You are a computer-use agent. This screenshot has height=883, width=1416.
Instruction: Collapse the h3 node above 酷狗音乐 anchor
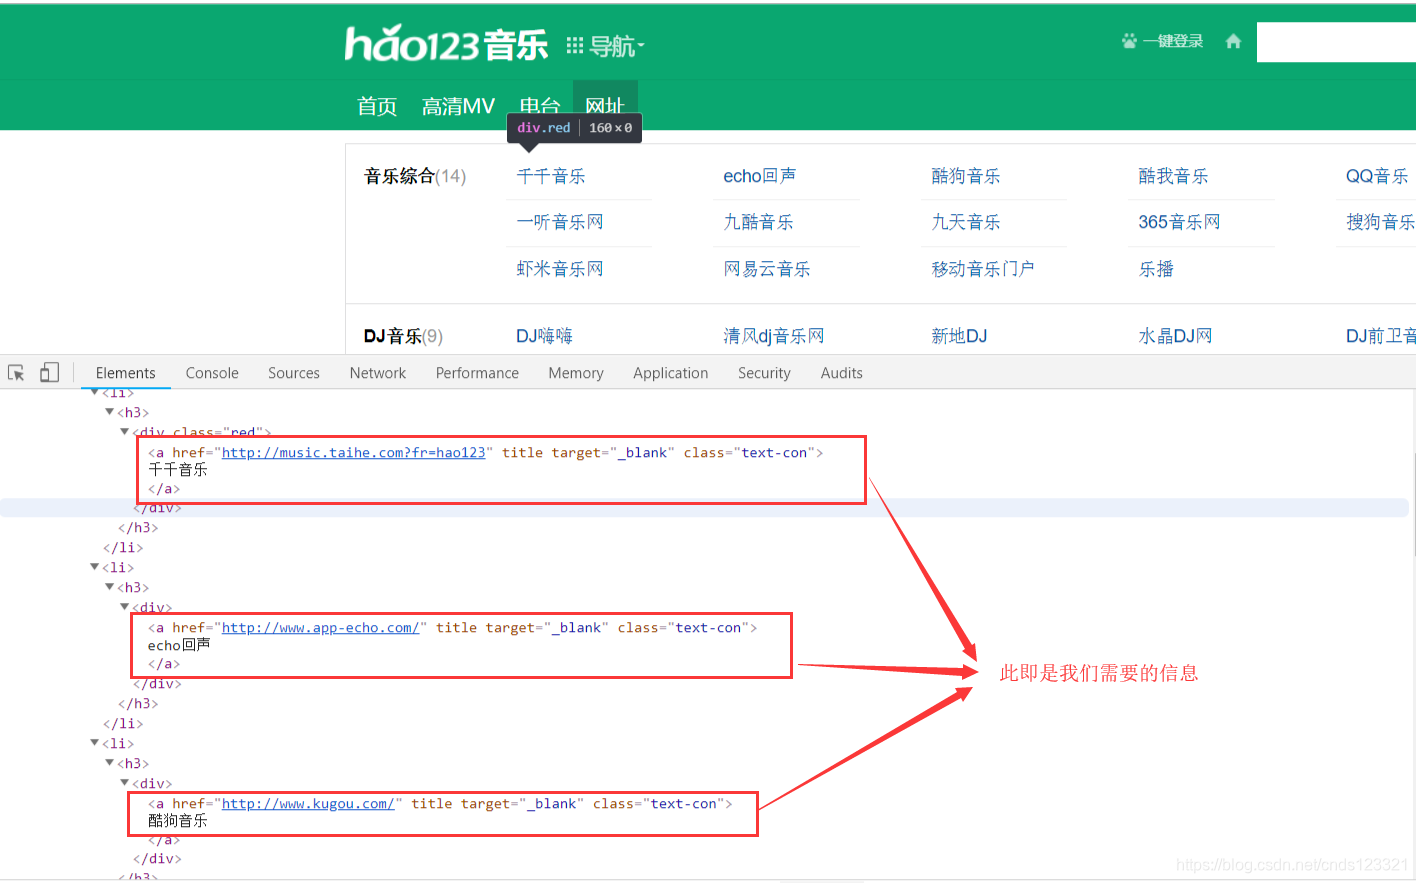point(110,763)
